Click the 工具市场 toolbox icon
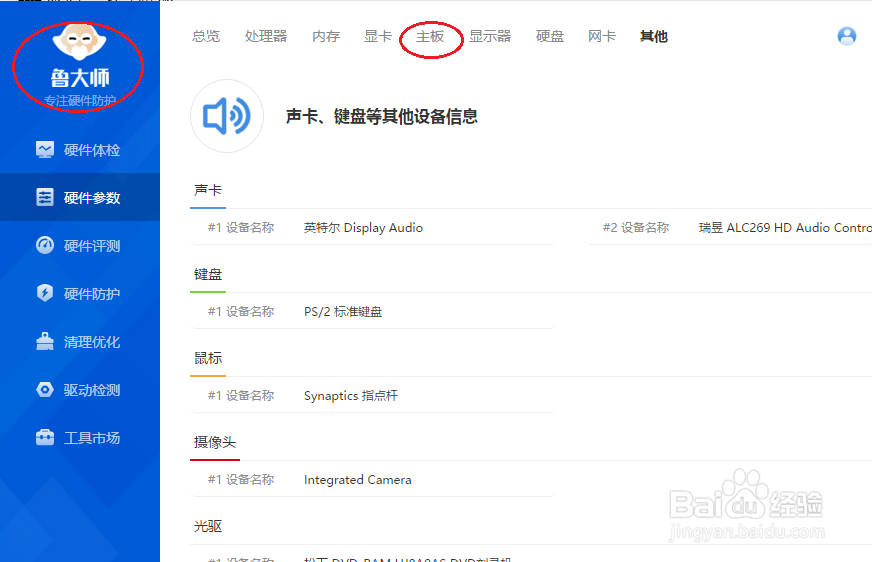The width and height of the screenshot is (872, 562). 45,437
